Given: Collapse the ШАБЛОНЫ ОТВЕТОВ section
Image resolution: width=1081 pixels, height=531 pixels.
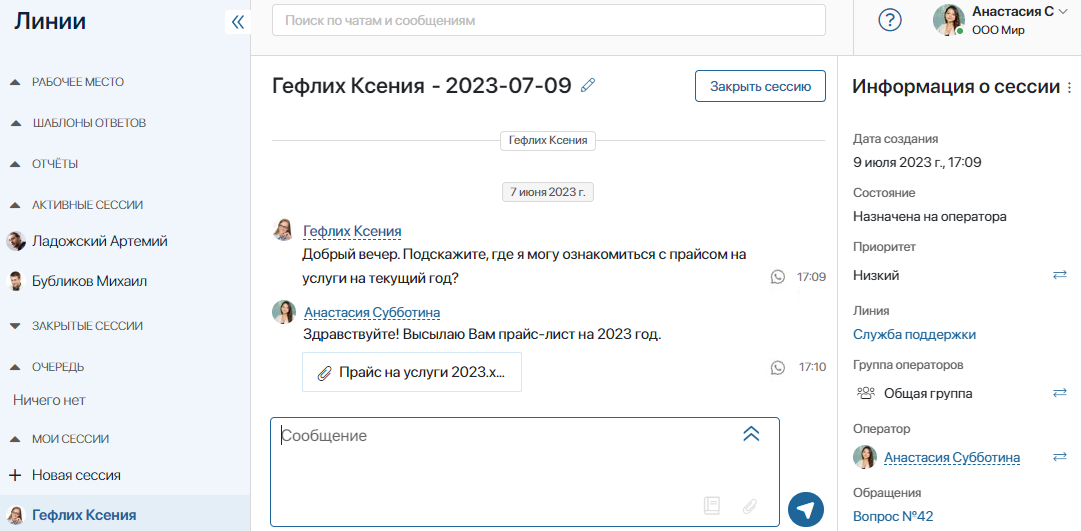Looking at the screenshot, I should coord(15,123).
